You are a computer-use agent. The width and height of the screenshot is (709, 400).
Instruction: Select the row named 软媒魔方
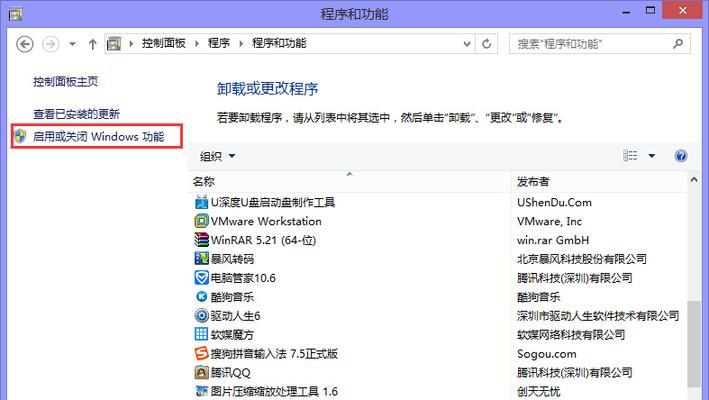437,334
